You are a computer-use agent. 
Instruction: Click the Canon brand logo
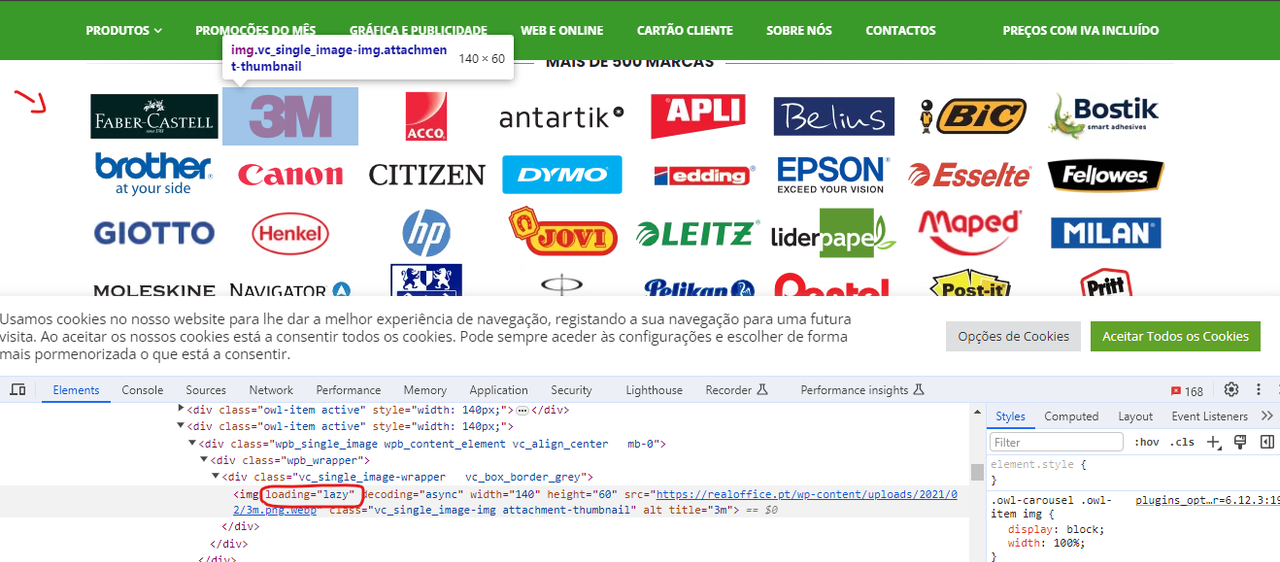290,176
